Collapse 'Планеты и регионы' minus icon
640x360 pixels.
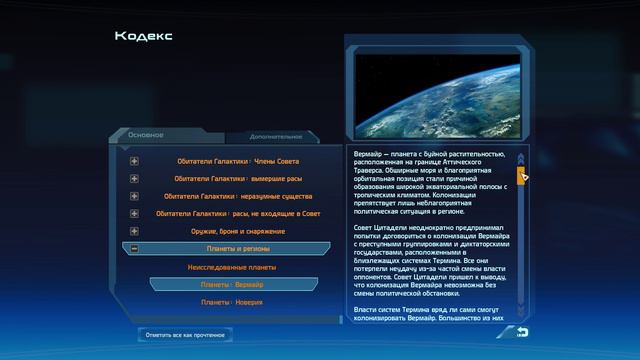[x=134, y=249]
